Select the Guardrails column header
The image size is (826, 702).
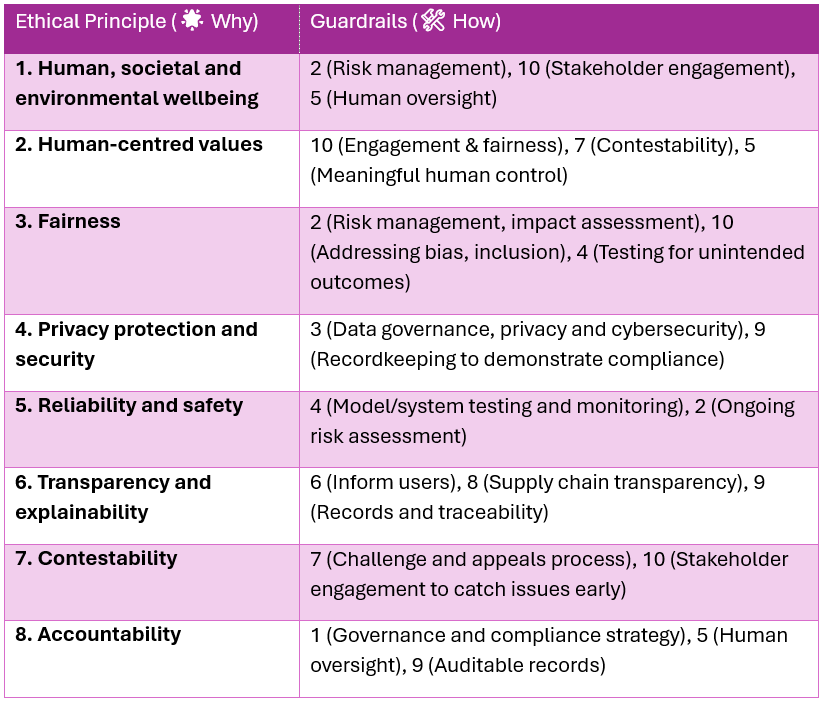(x=357, y=22)
